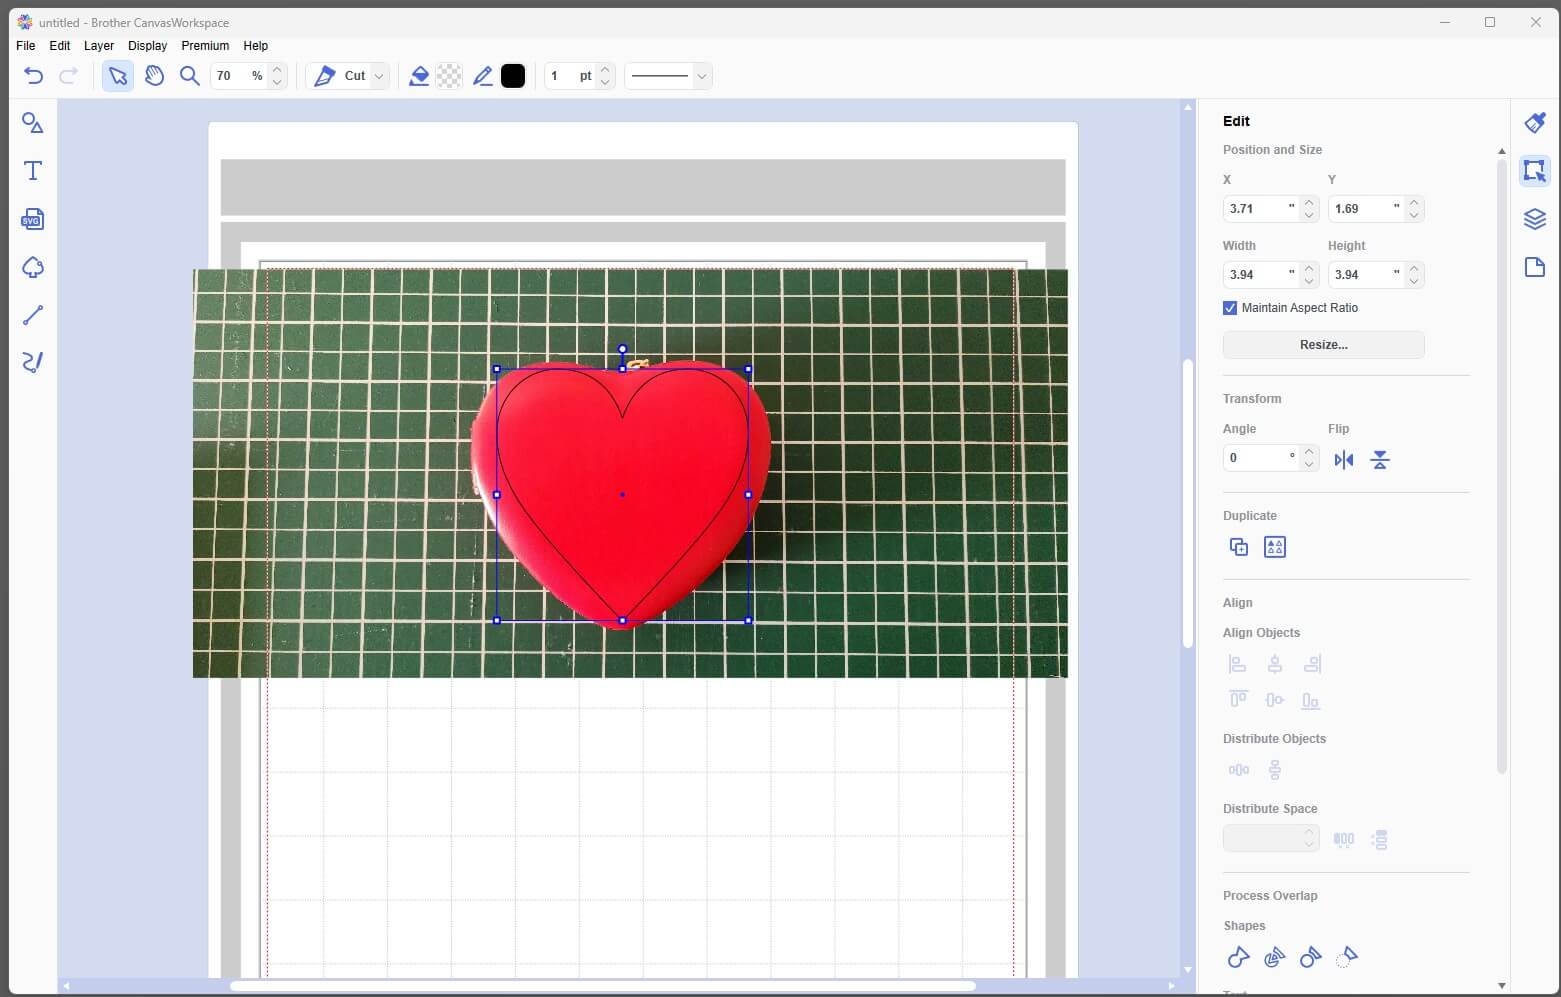Select the straight line path tool
The width and height of the screenshot is (1561, 997).
[33, 315]
